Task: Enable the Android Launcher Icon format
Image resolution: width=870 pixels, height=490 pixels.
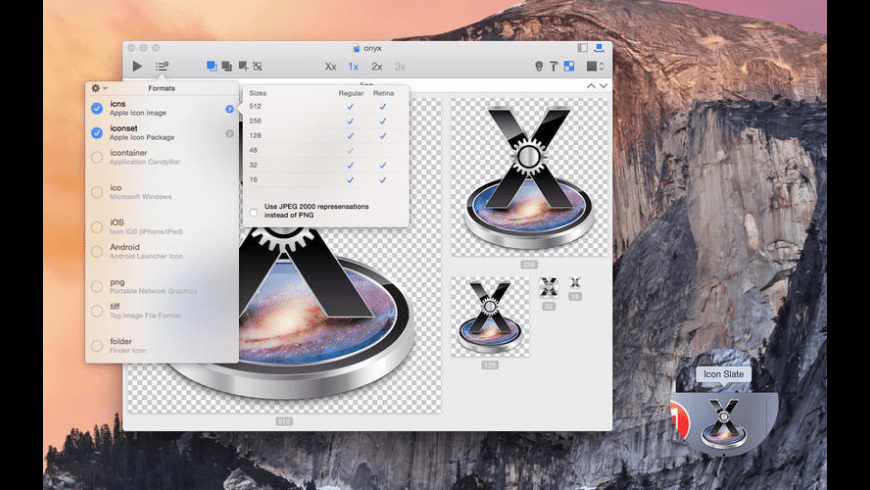Action: point(97,251)
